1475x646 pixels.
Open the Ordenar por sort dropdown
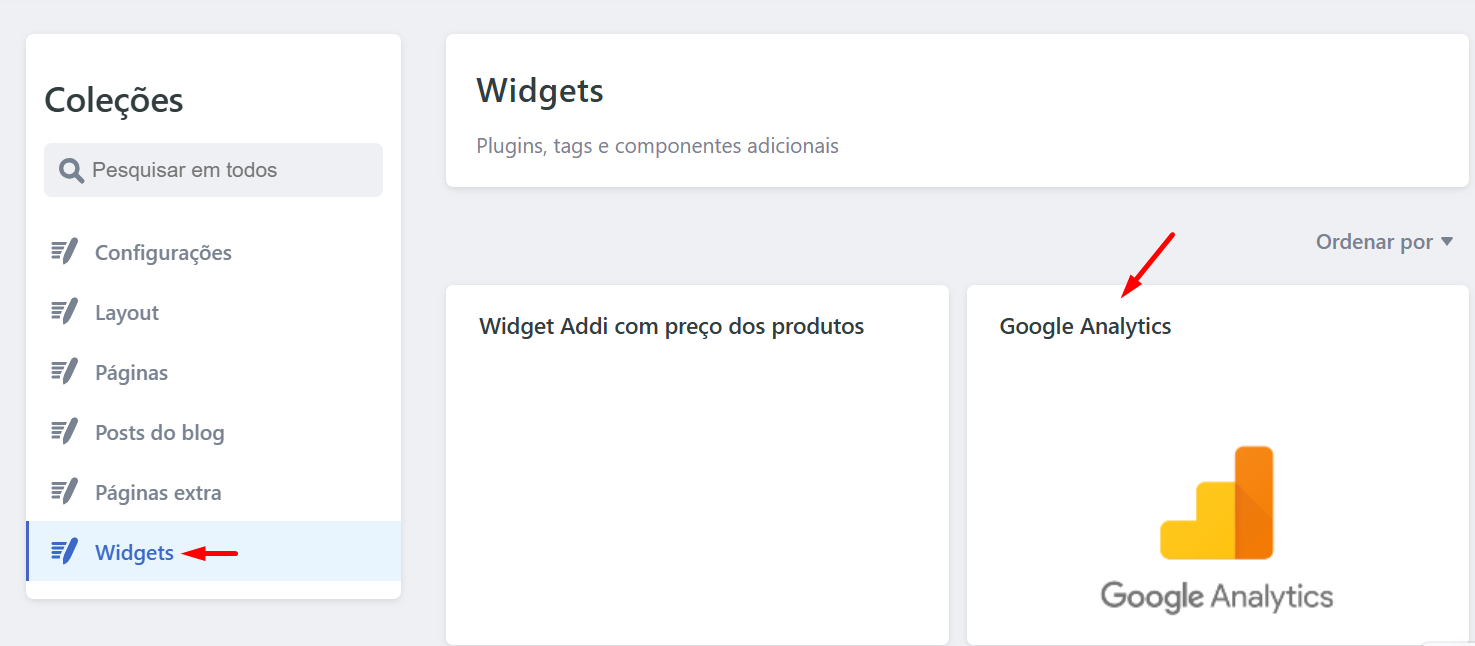pyautogui.click(x=1384, y=242)
